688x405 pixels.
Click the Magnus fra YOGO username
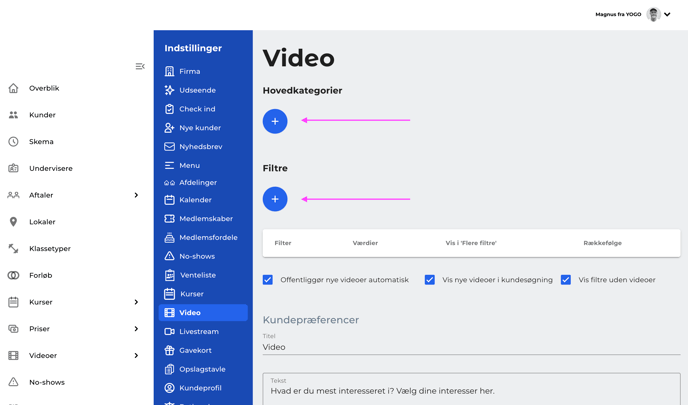tap(618, 14)
